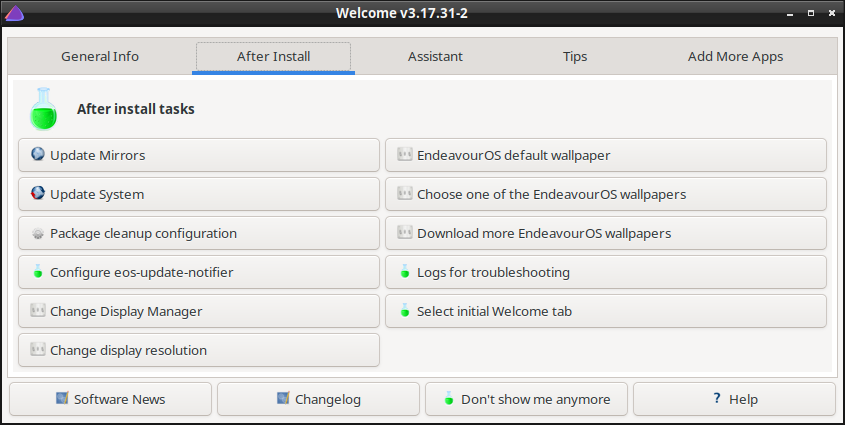Screen dimensions: 845x425
Task: Open Change Display Manager
Action: point(199,311)
